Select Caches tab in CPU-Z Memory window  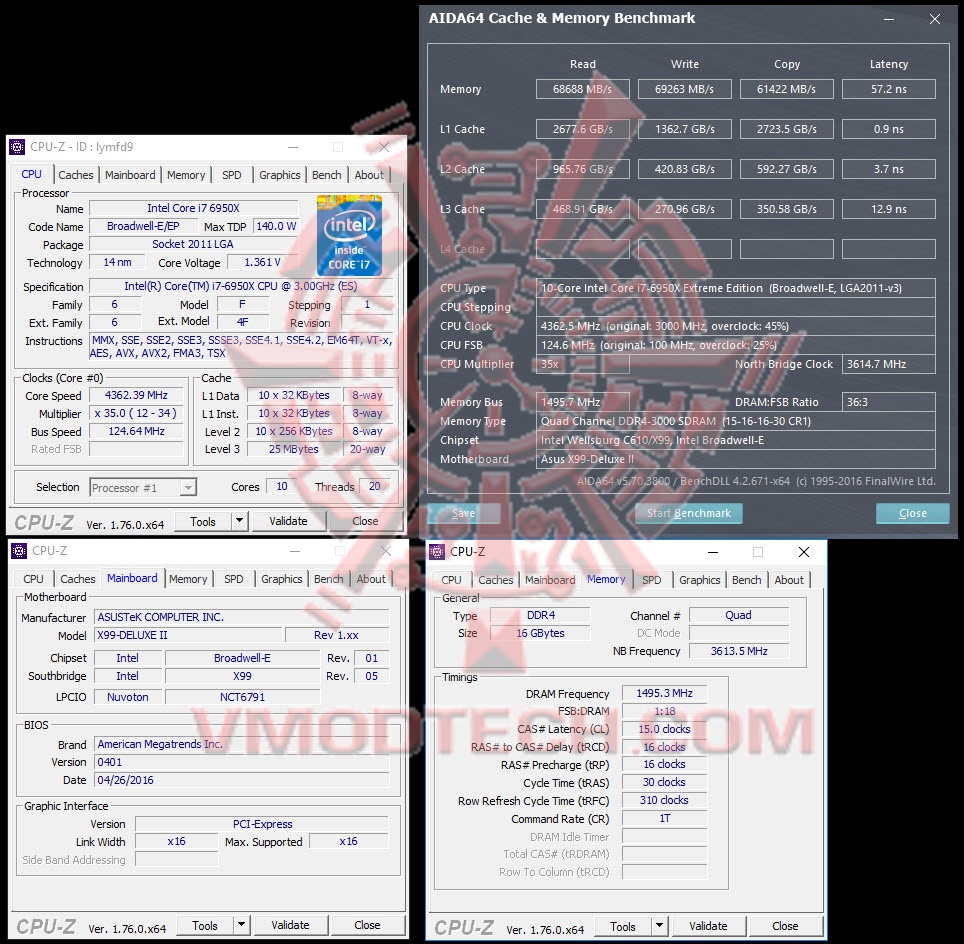click(x=496, y=580)
